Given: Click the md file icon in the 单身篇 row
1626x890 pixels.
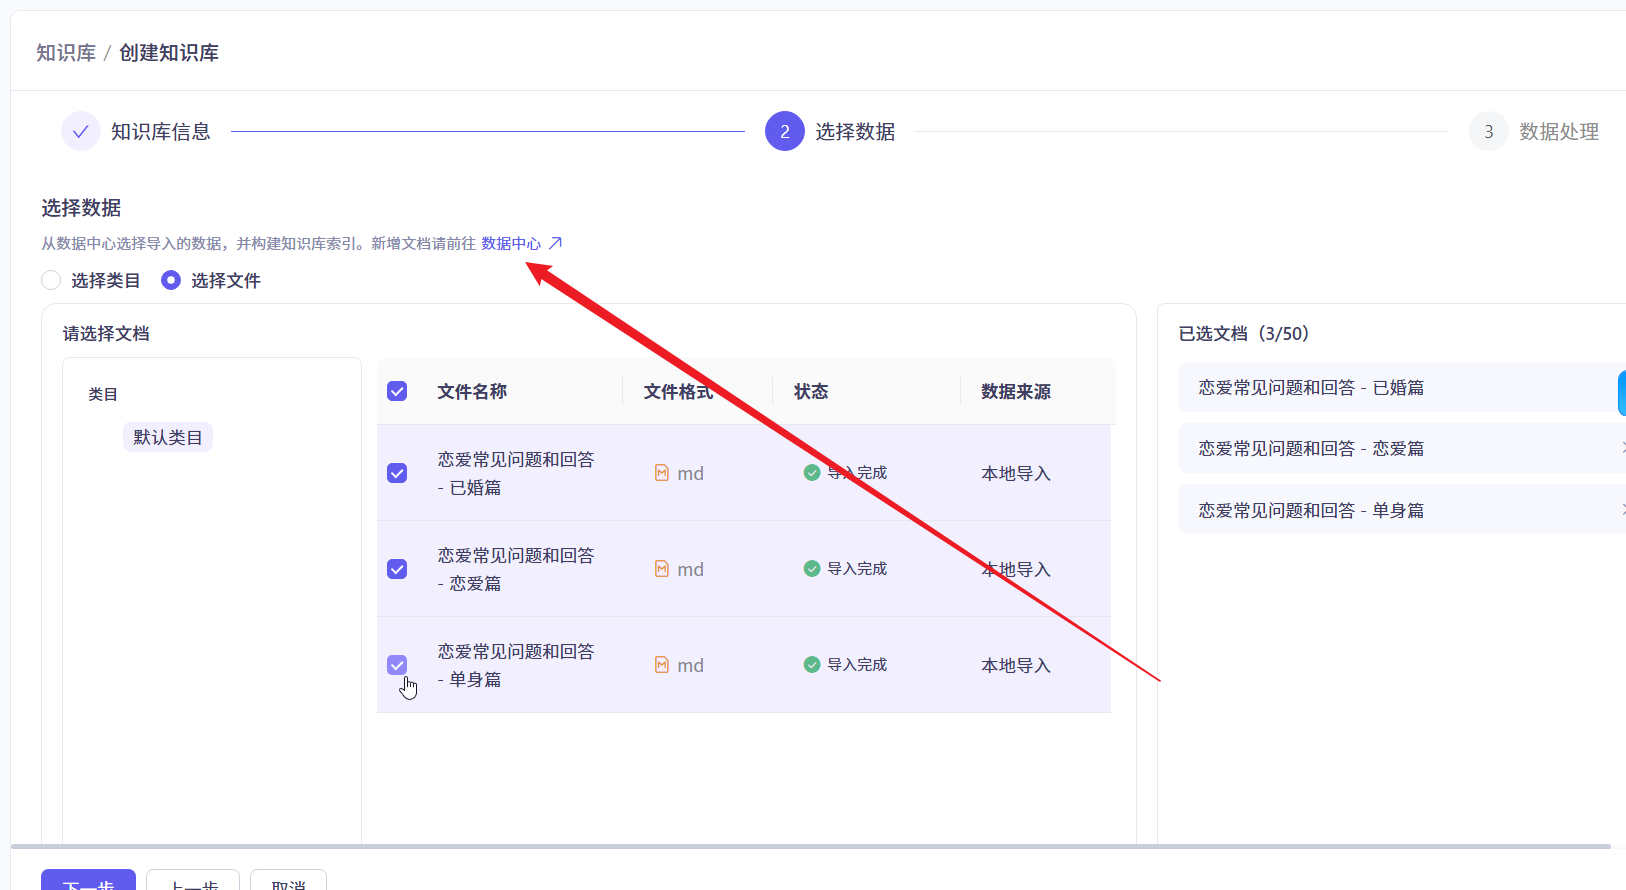Looking at the screenshot, I should click(662, 665).
